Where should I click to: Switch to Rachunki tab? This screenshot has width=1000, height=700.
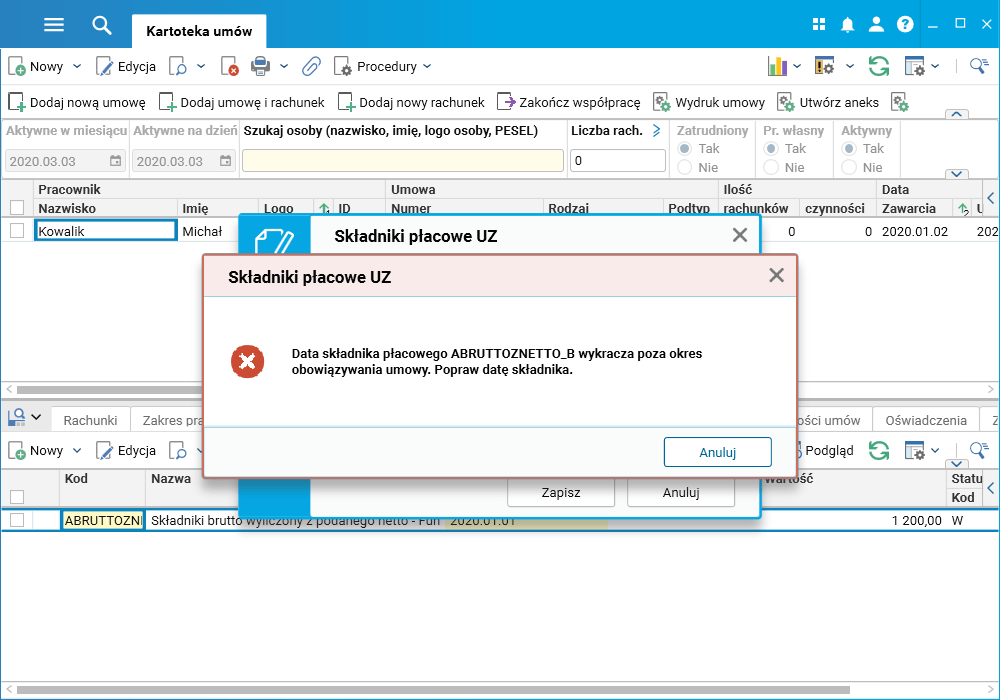(x=91, y=420)
